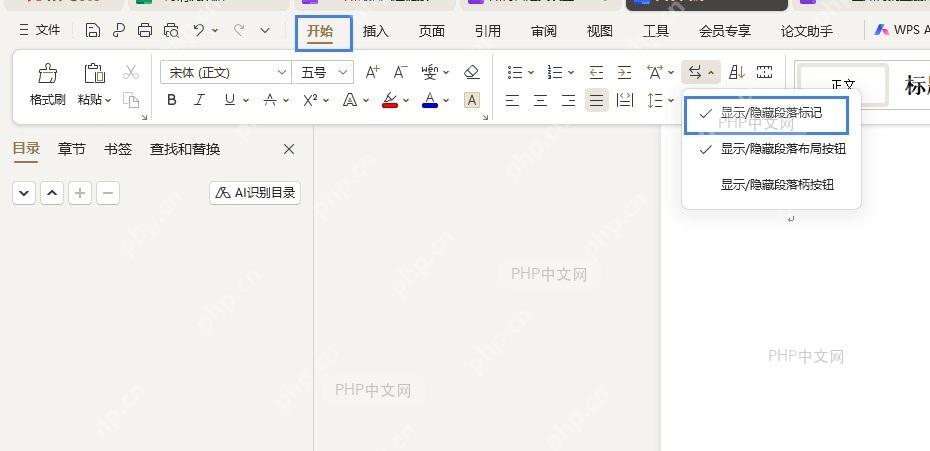Click the Print icon in quick access bar
This screenshot has height=451, width=930.
point(145,30)
